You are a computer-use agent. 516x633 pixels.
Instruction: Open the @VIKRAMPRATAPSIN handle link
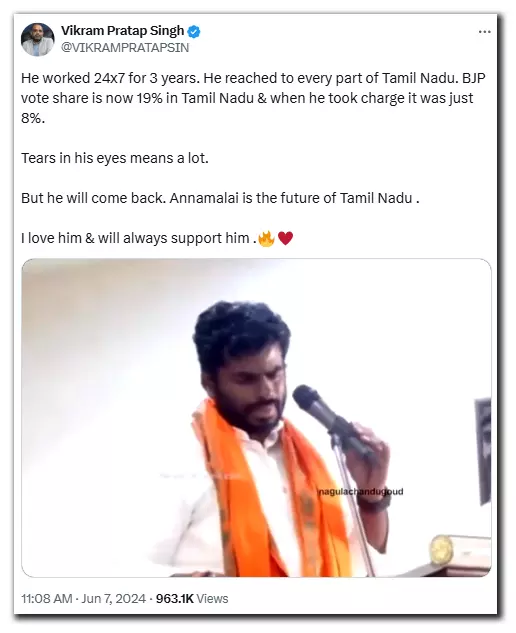[x=125, y=48]
